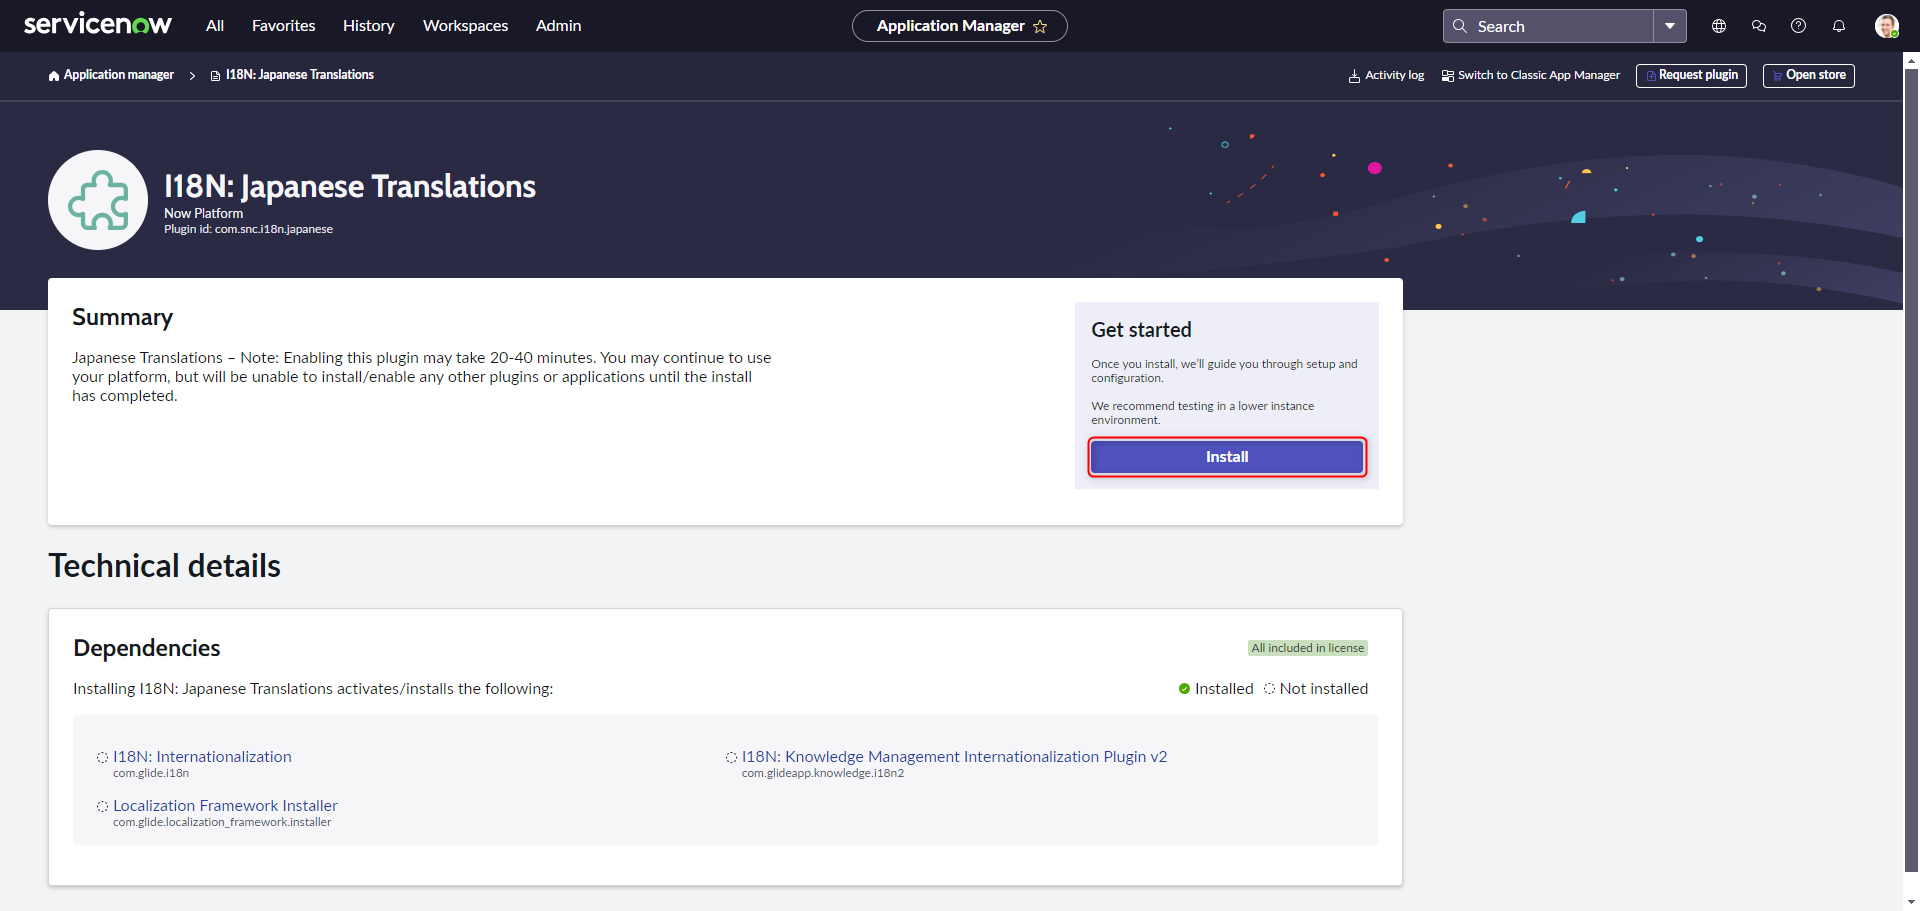Open the All menu
1920x911 pixels.
(214, 26)
